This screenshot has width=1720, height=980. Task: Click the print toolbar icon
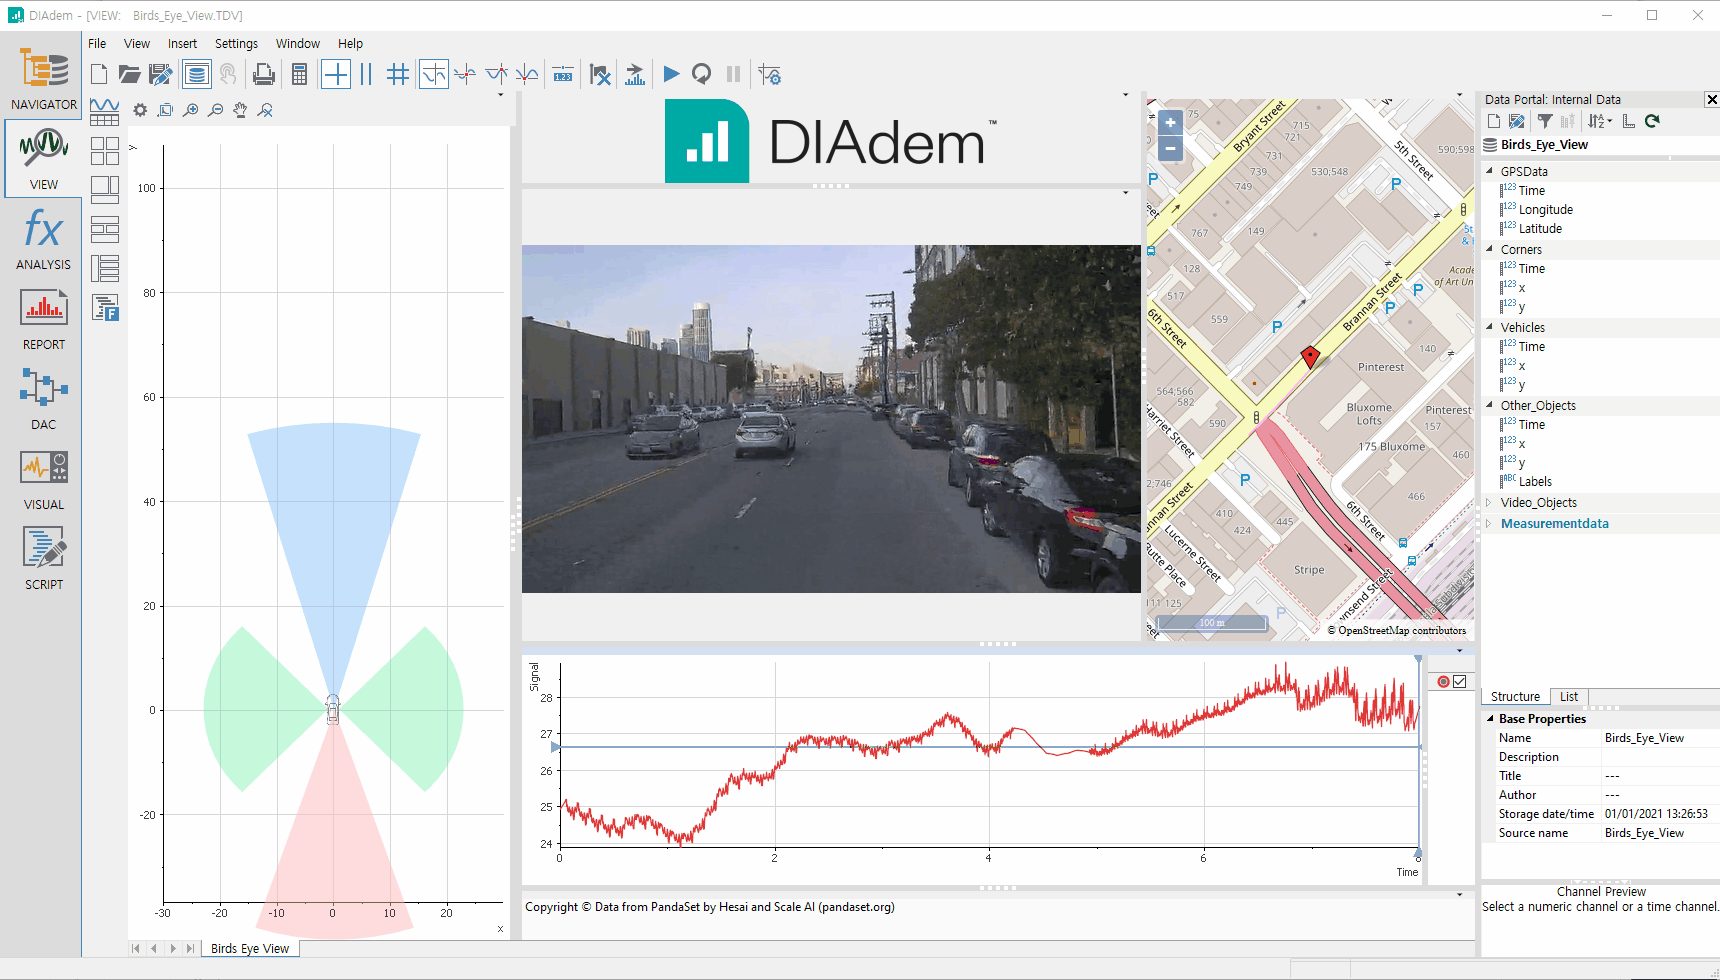(264, 74)
